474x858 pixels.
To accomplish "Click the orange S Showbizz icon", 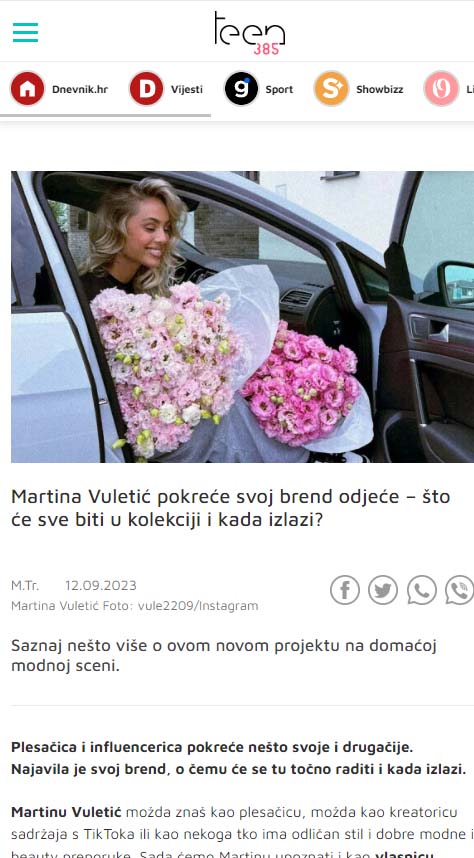I will pos(331,89).
